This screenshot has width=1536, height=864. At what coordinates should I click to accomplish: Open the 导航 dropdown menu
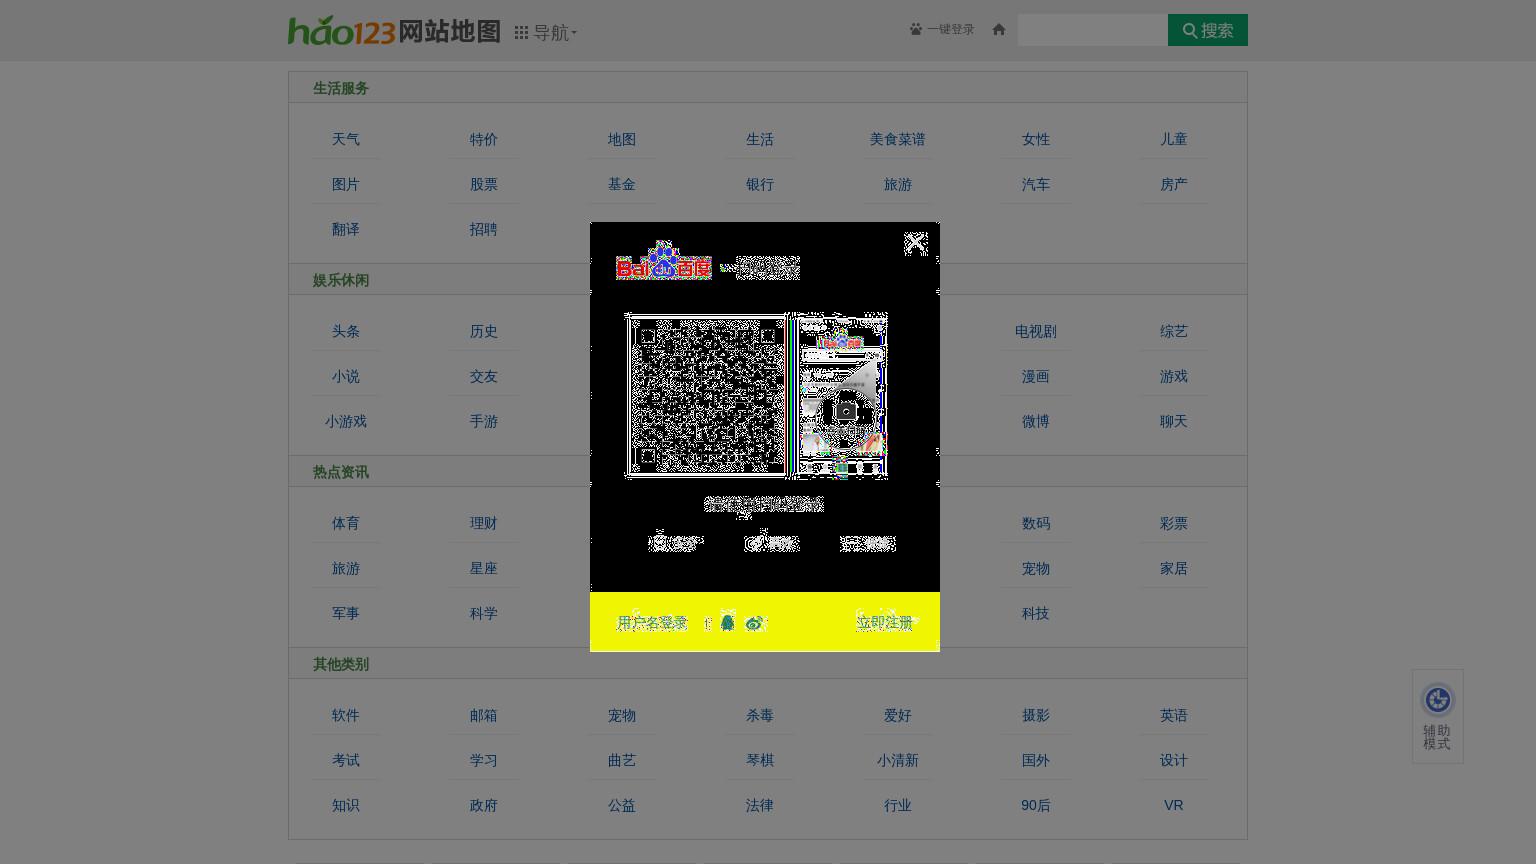pyautogui.click(x=546, y=33)
